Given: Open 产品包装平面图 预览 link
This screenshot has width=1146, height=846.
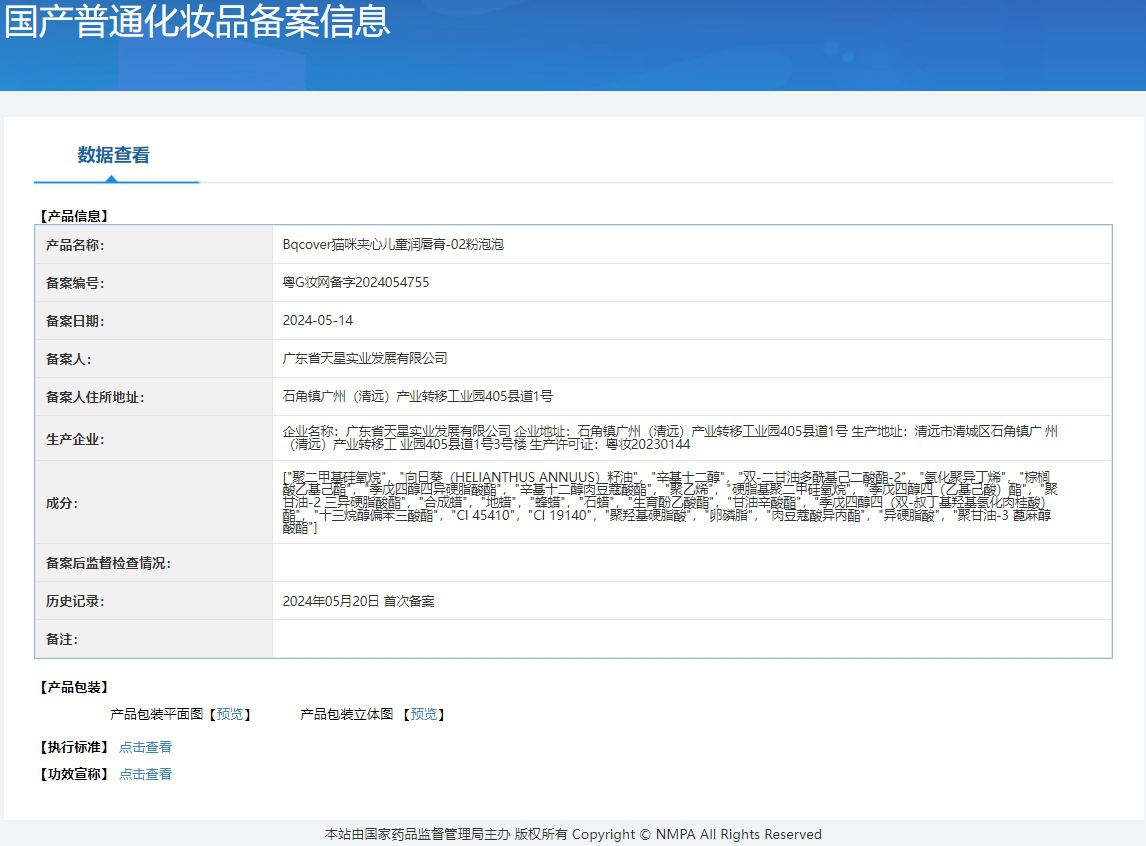Looking at the screenshot, I should 230,714.
